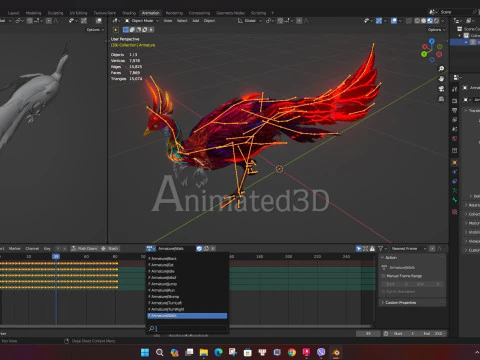
Task: Open the View menu in 3D viewport header
Action: pos(168,21)
